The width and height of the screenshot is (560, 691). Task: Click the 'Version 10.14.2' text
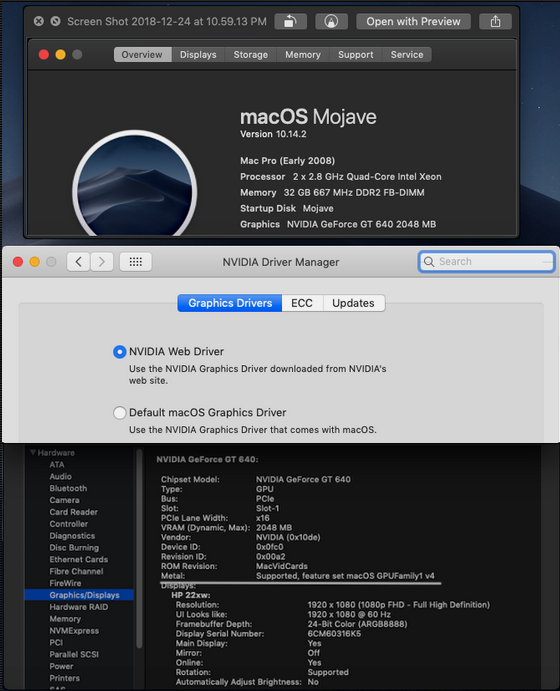(x=273, y=134)
